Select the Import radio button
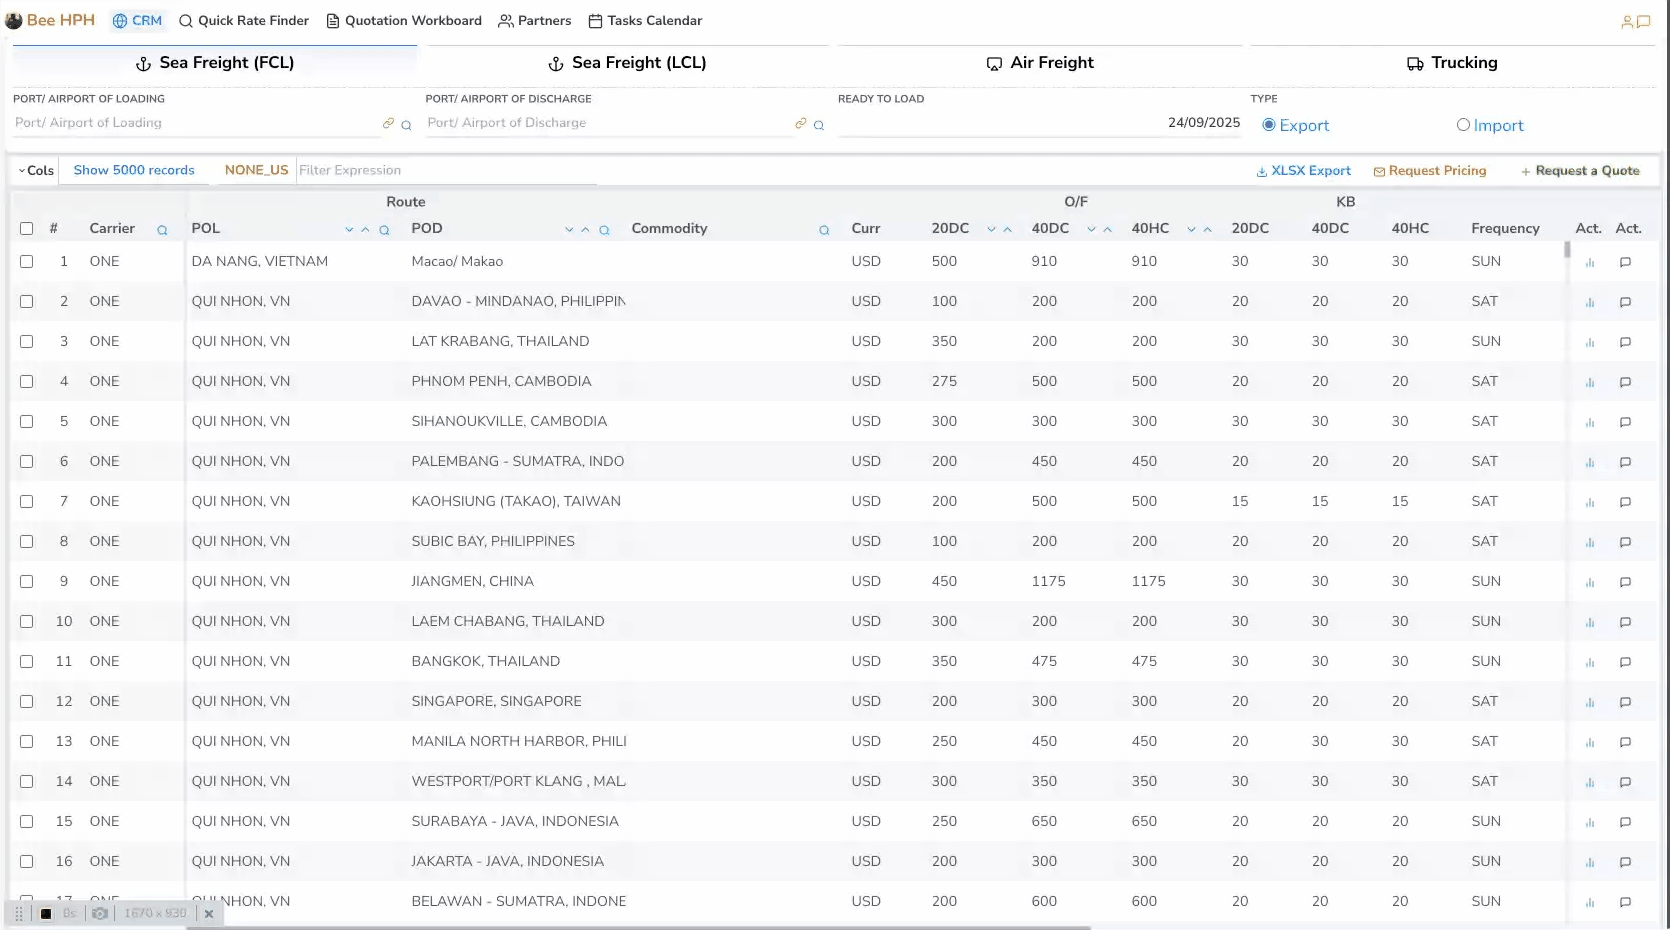 point(1463,125)
